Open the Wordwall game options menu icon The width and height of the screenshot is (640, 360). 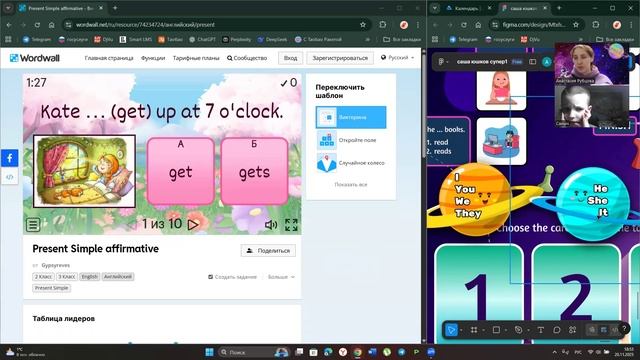point(33,224)
